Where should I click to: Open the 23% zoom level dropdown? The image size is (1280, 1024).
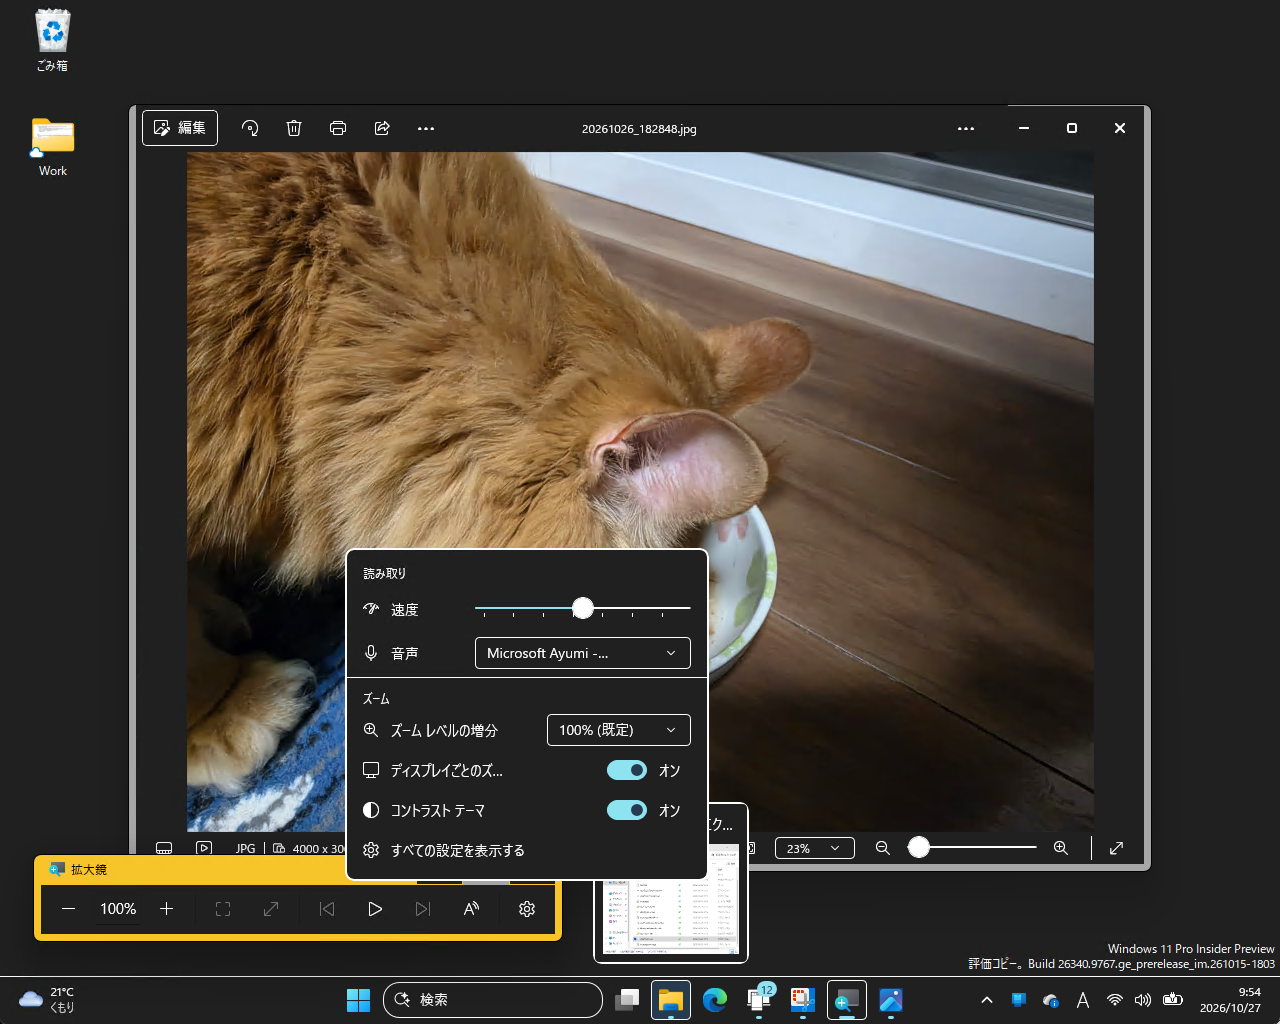tap(815, 848)
